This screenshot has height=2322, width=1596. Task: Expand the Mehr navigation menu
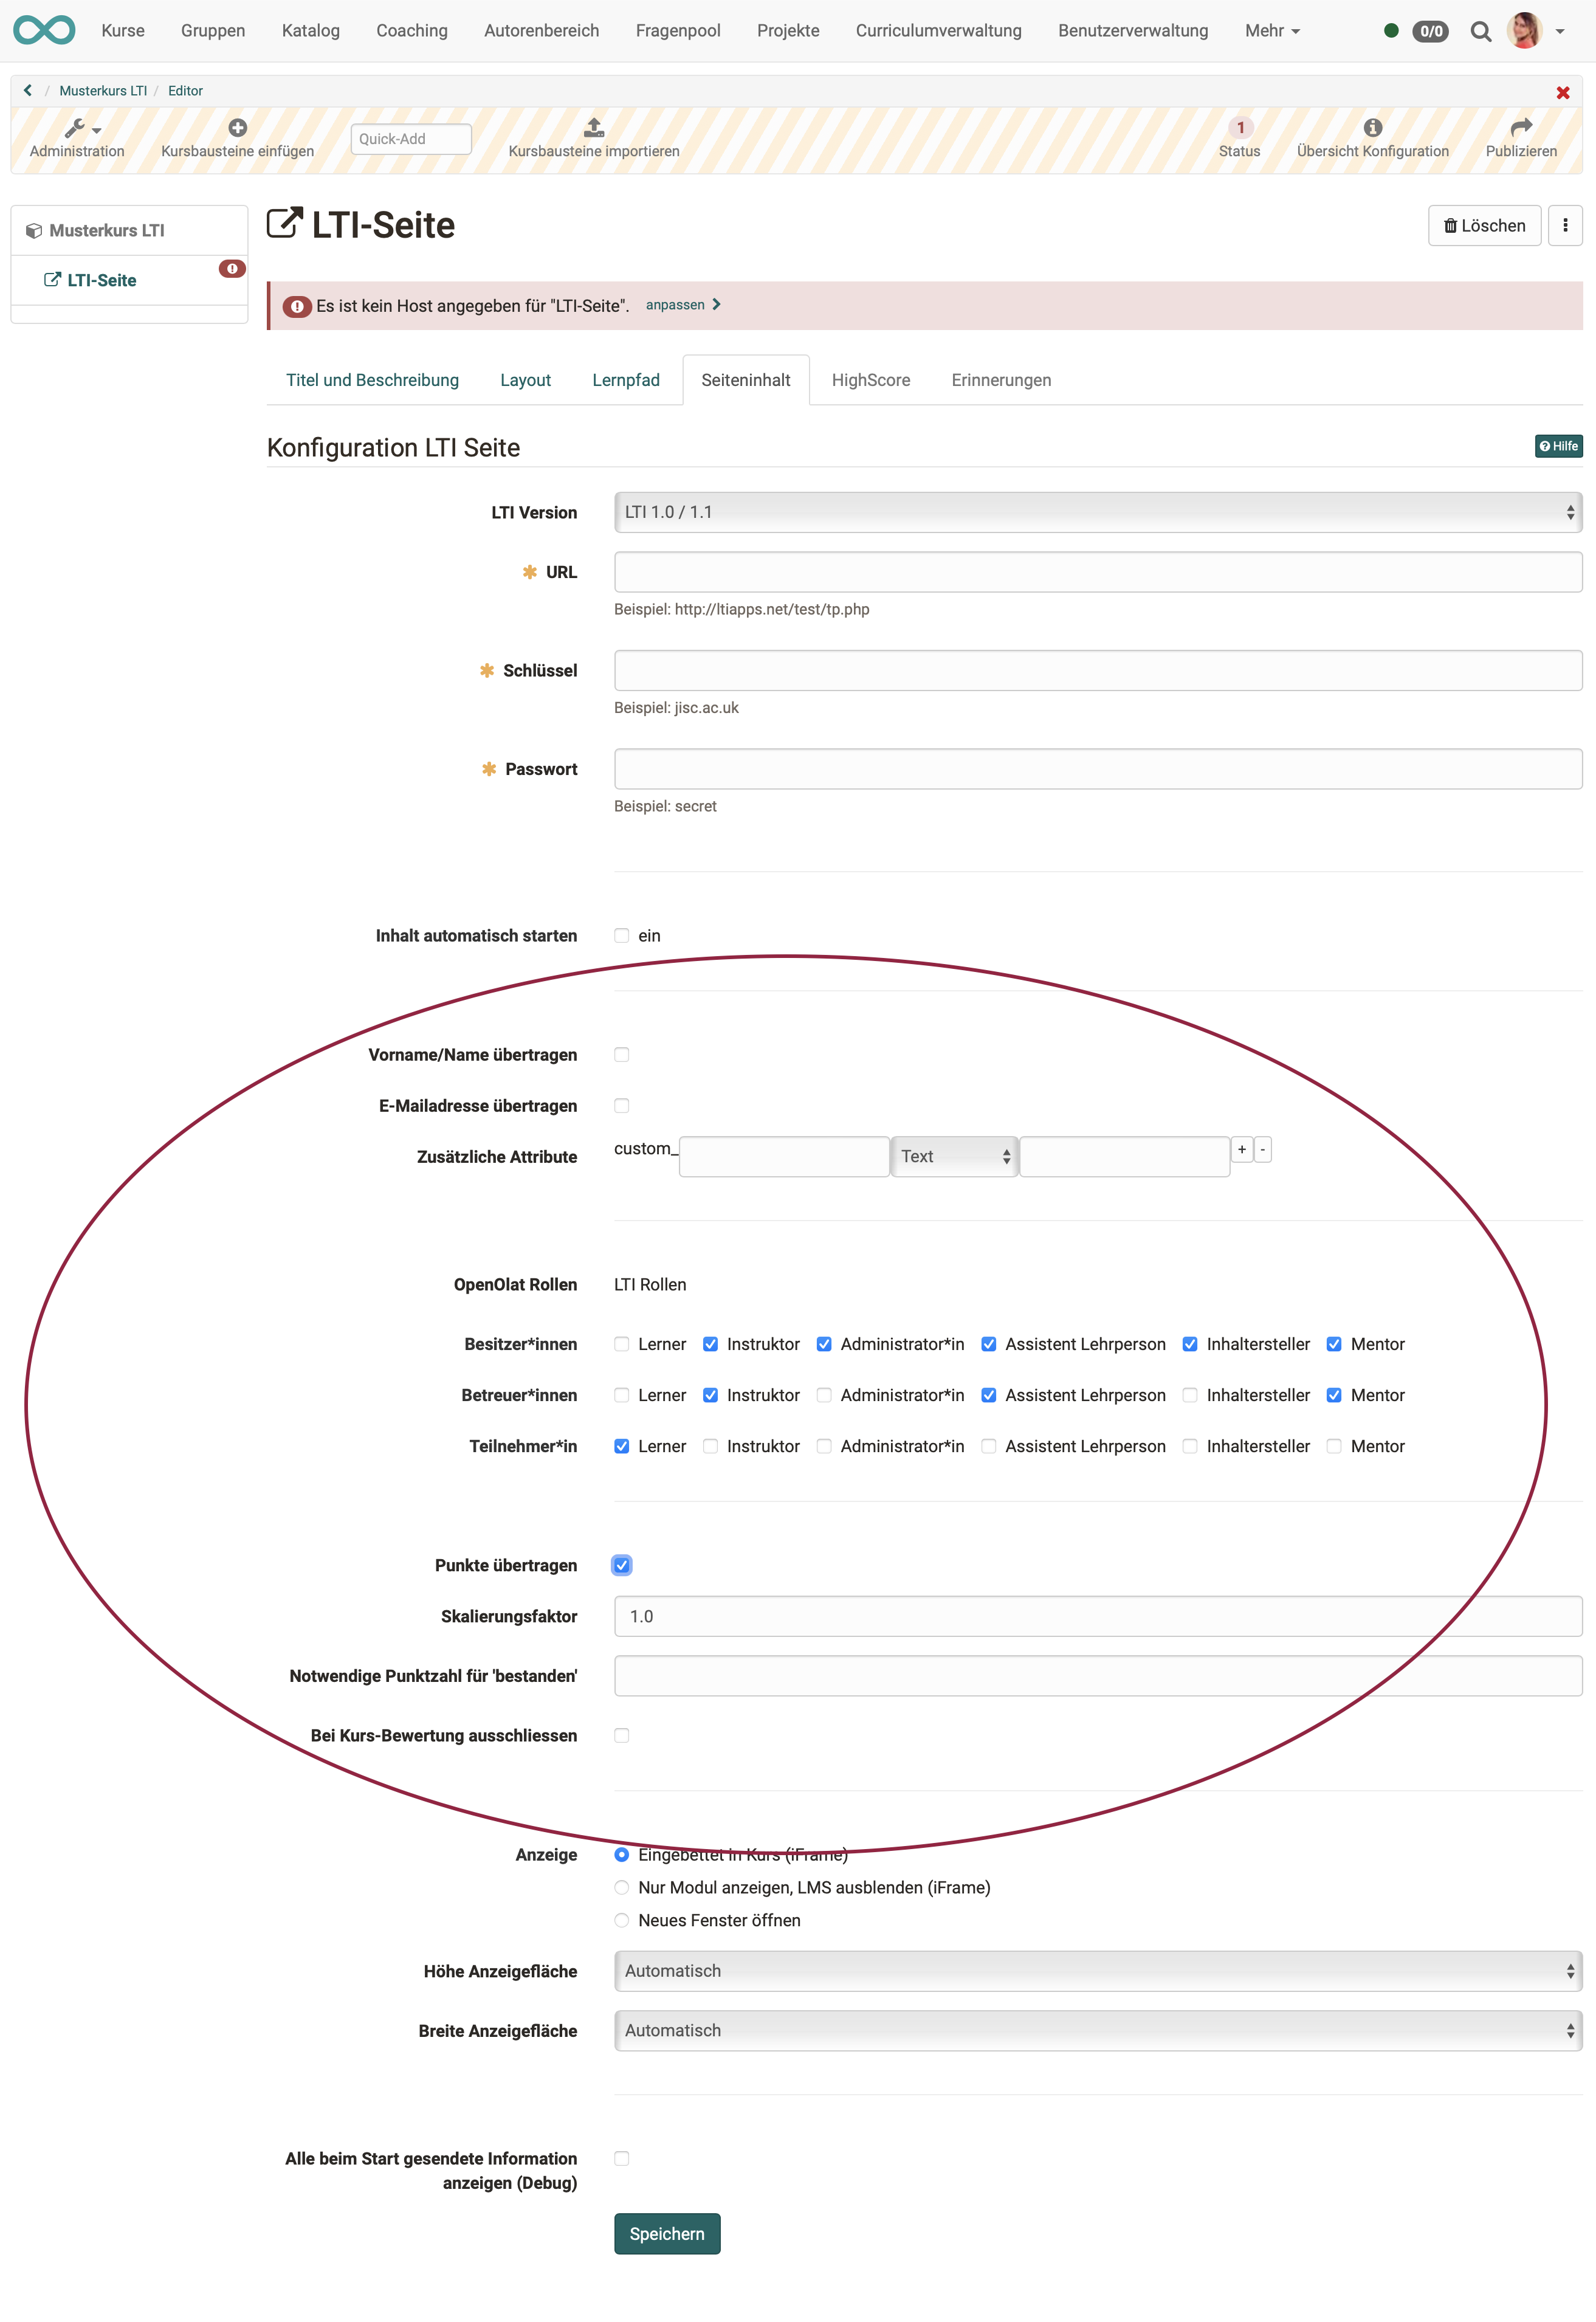1271,31
